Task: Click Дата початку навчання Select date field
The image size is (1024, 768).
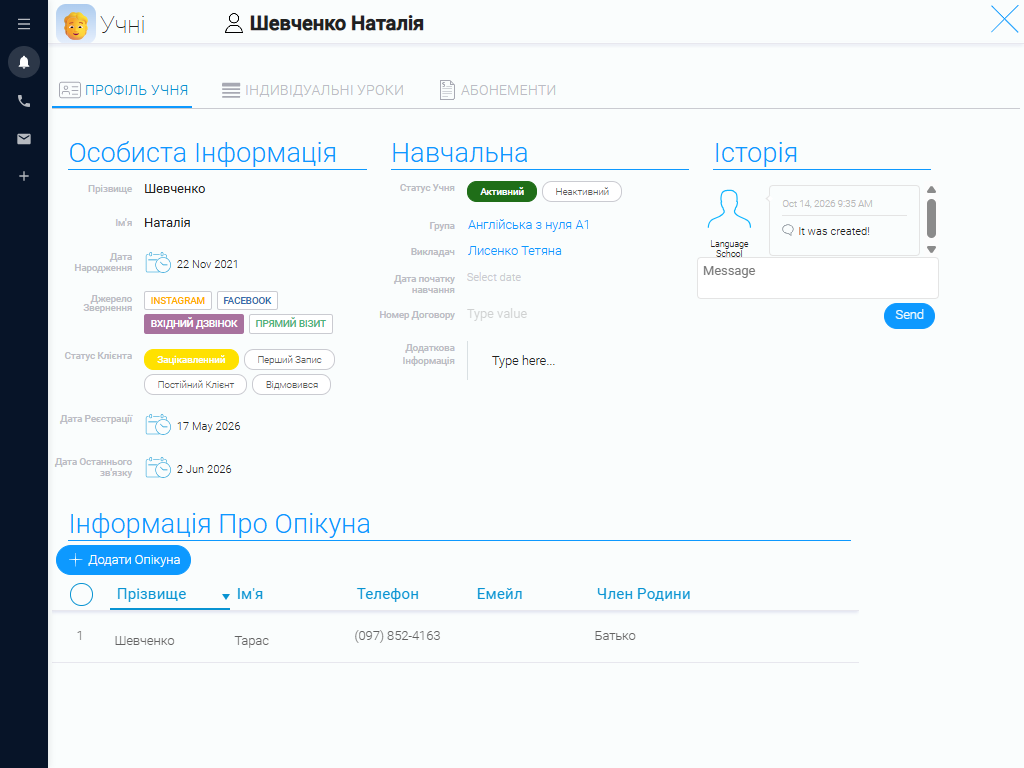Action: click(494, 277)
